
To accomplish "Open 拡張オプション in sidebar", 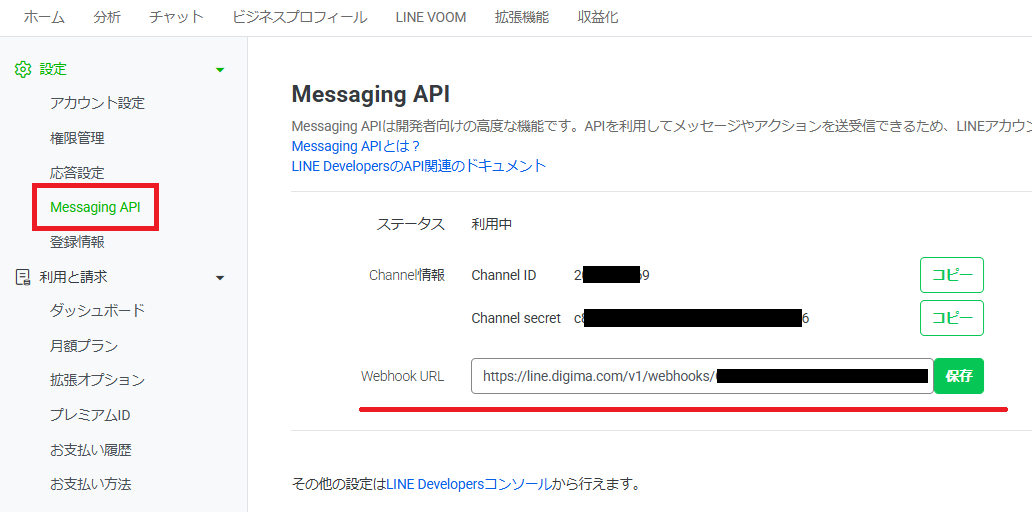I will [x=97, y=380].
